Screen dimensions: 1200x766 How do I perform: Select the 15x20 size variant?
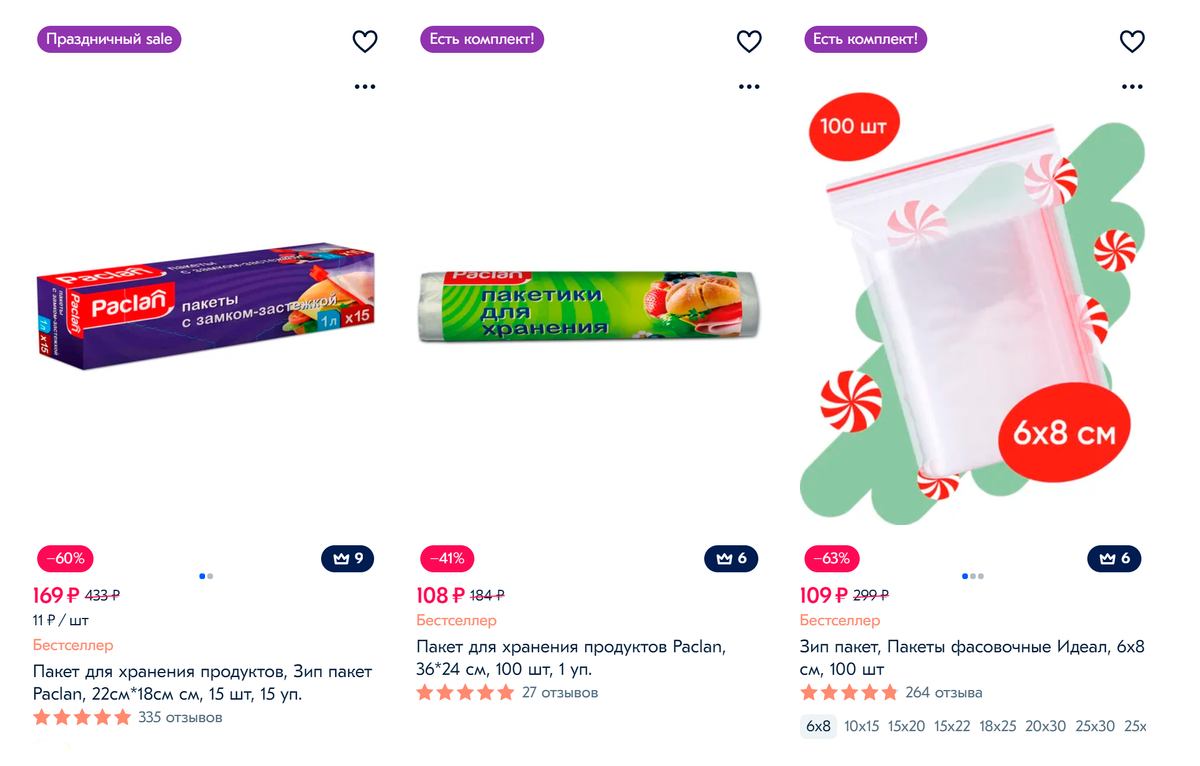(907, 727)
